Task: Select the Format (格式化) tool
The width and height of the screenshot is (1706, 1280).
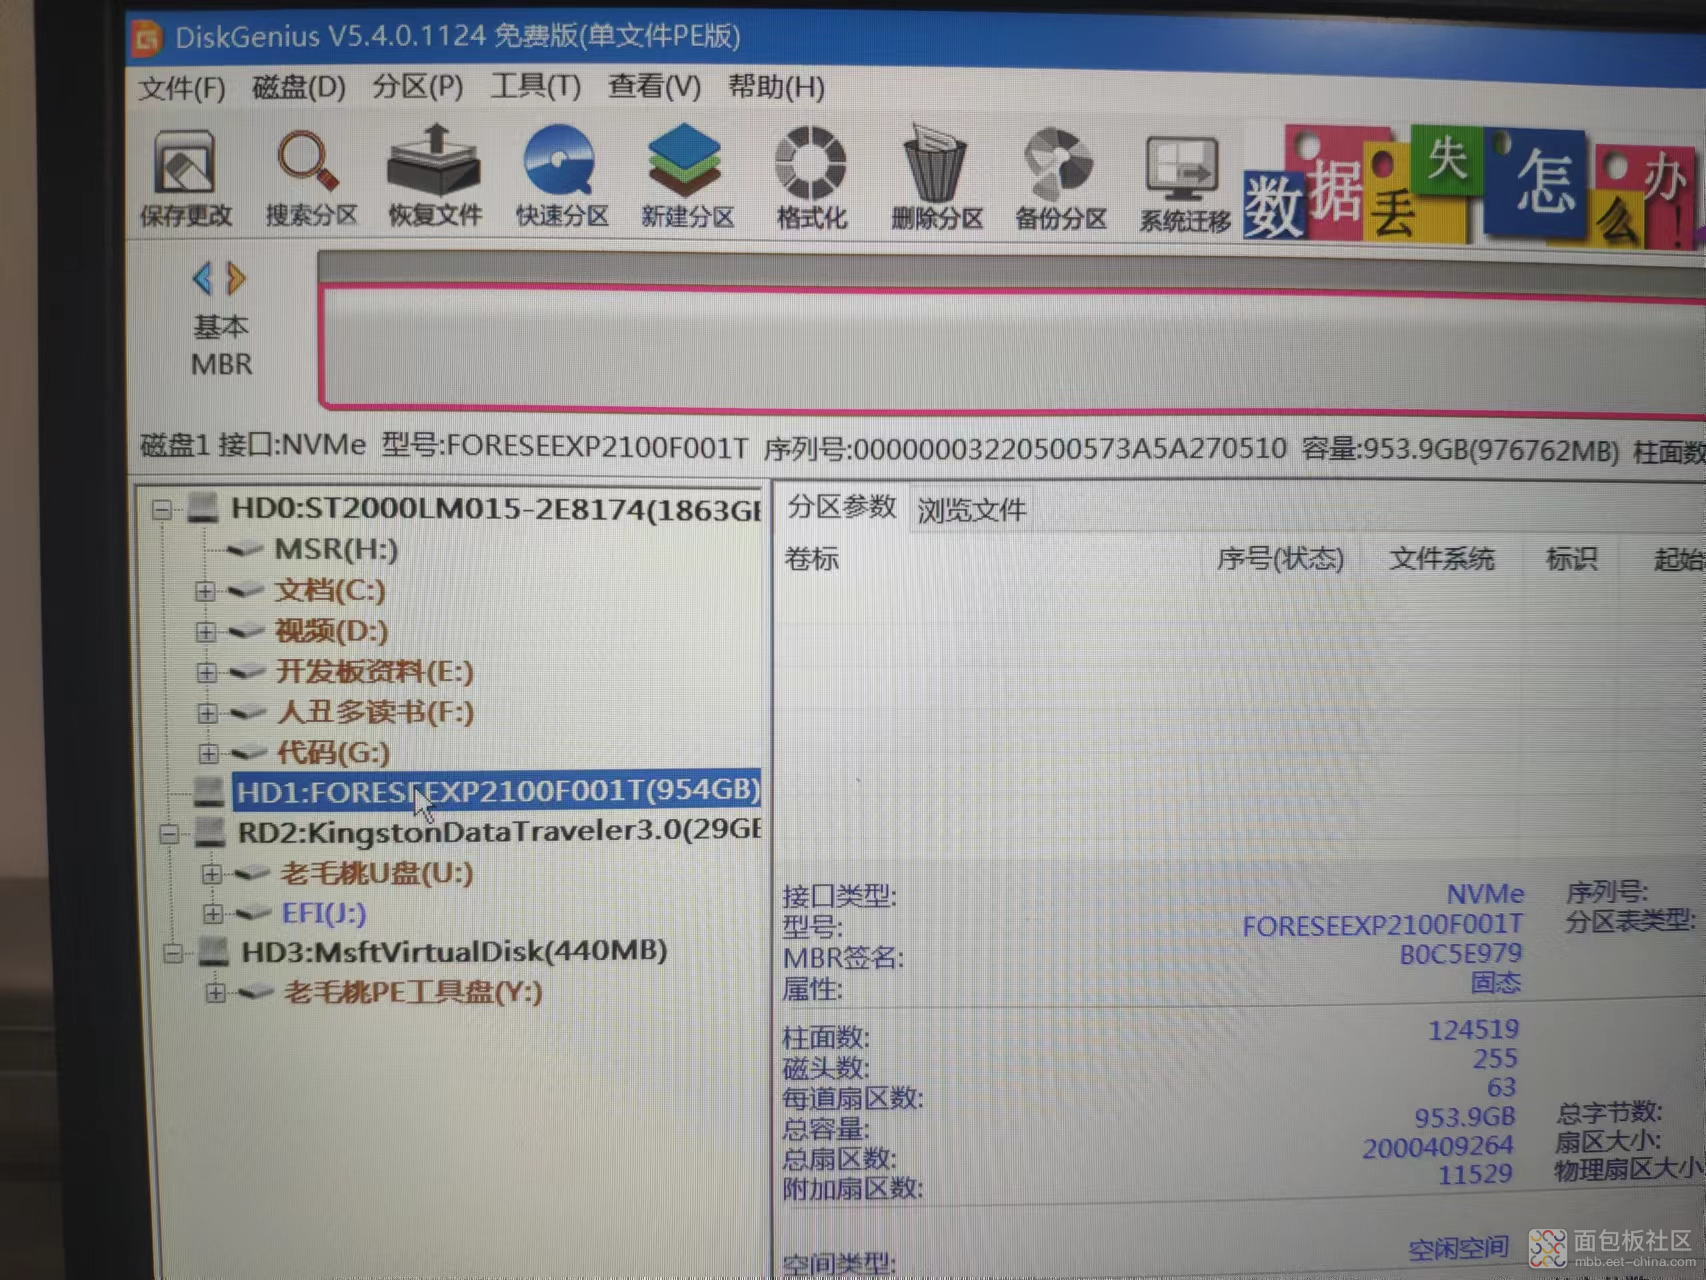Action: click(811, 178)
